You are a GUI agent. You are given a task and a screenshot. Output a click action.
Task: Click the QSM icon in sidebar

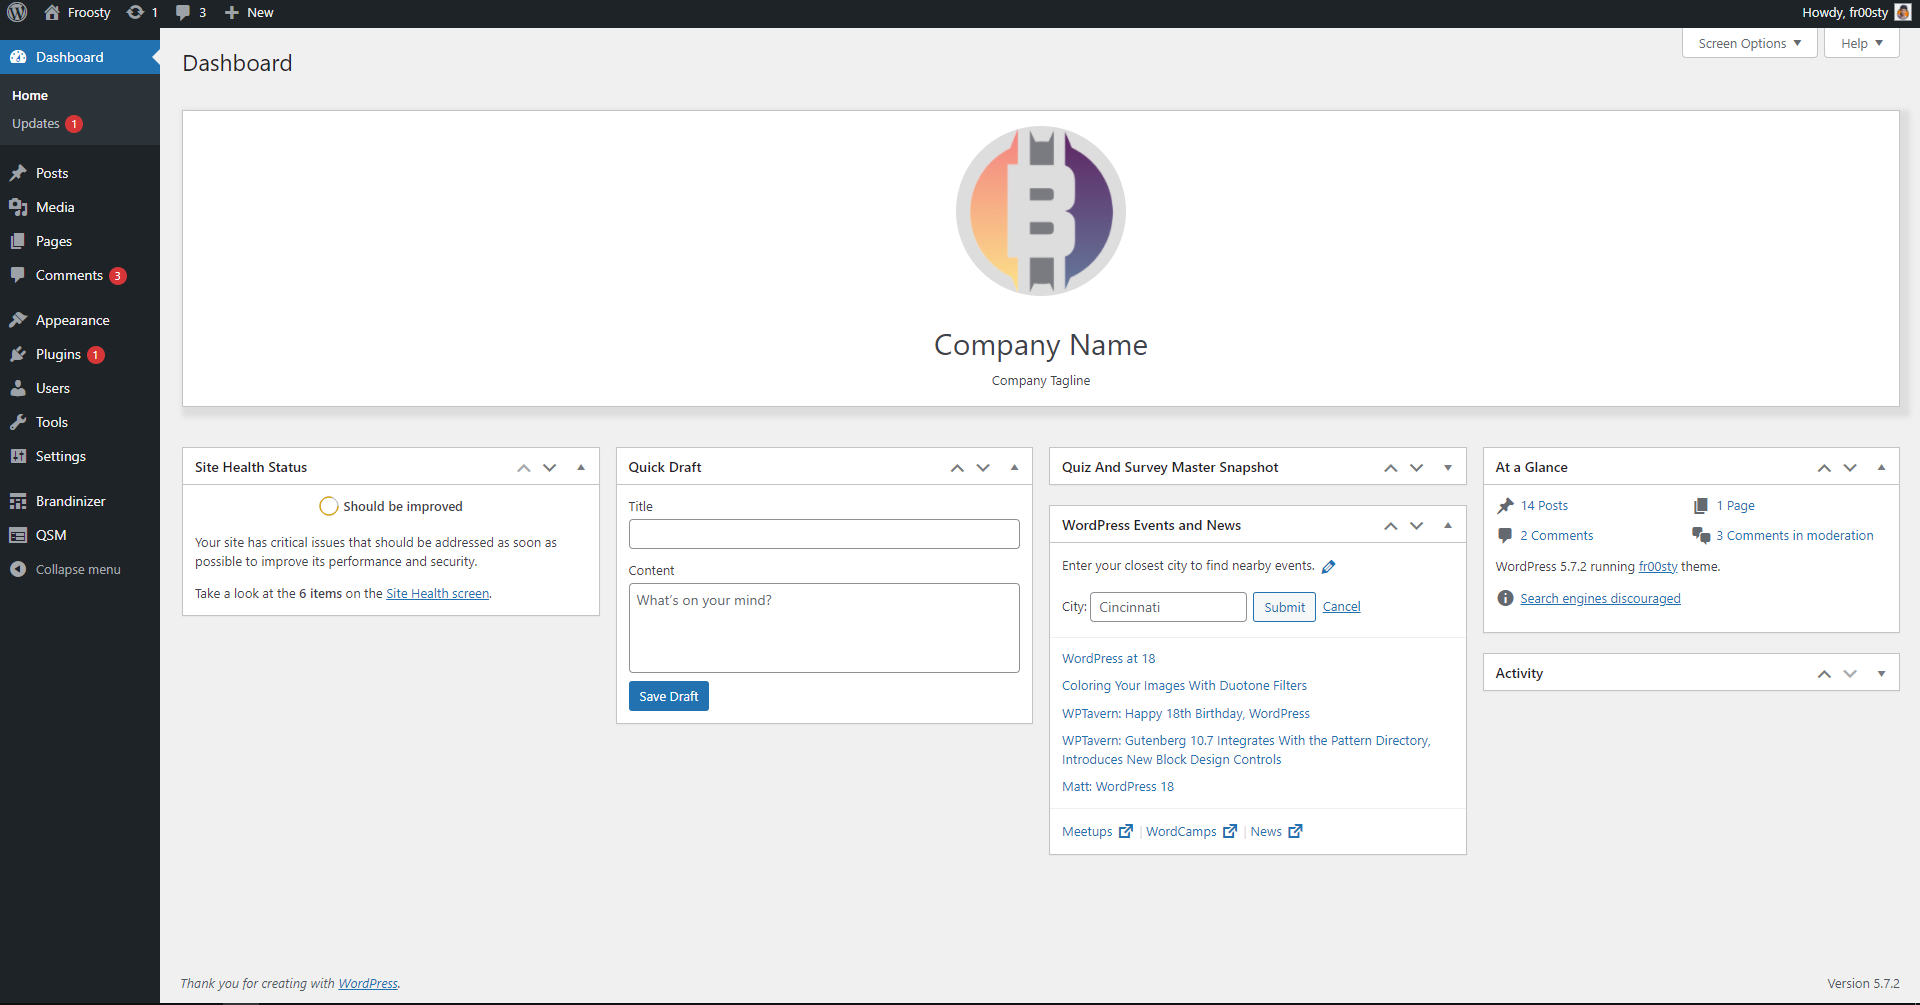[x=18, y=535]
